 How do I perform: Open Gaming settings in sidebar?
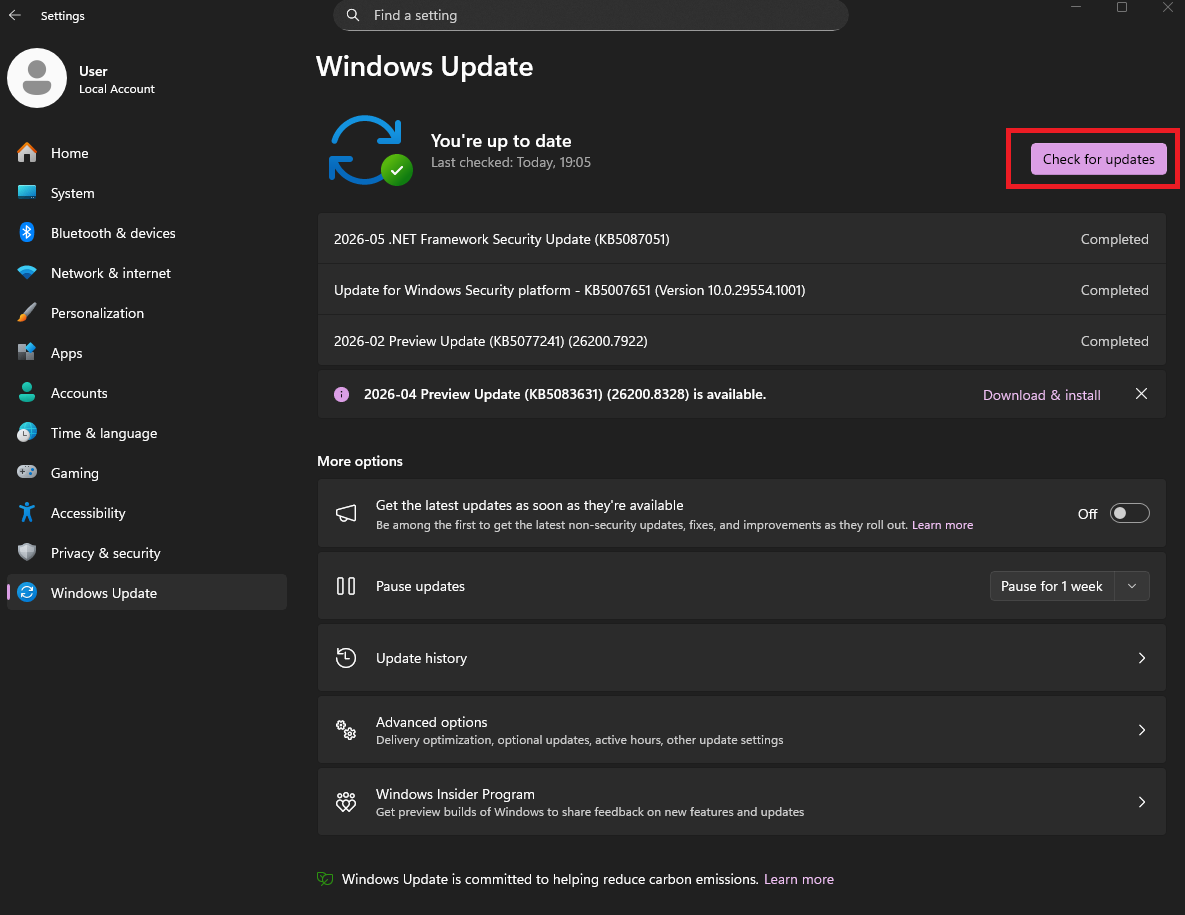[147, 472]
